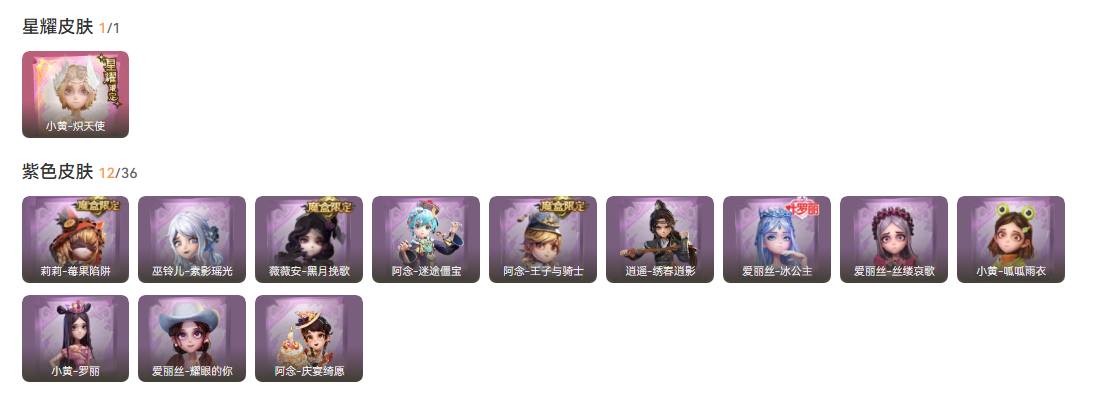The width and height of the screenshot is (1100, 402).
Task: Select the 阿念-迷途僵宝 skin
Action: [426, 239]
